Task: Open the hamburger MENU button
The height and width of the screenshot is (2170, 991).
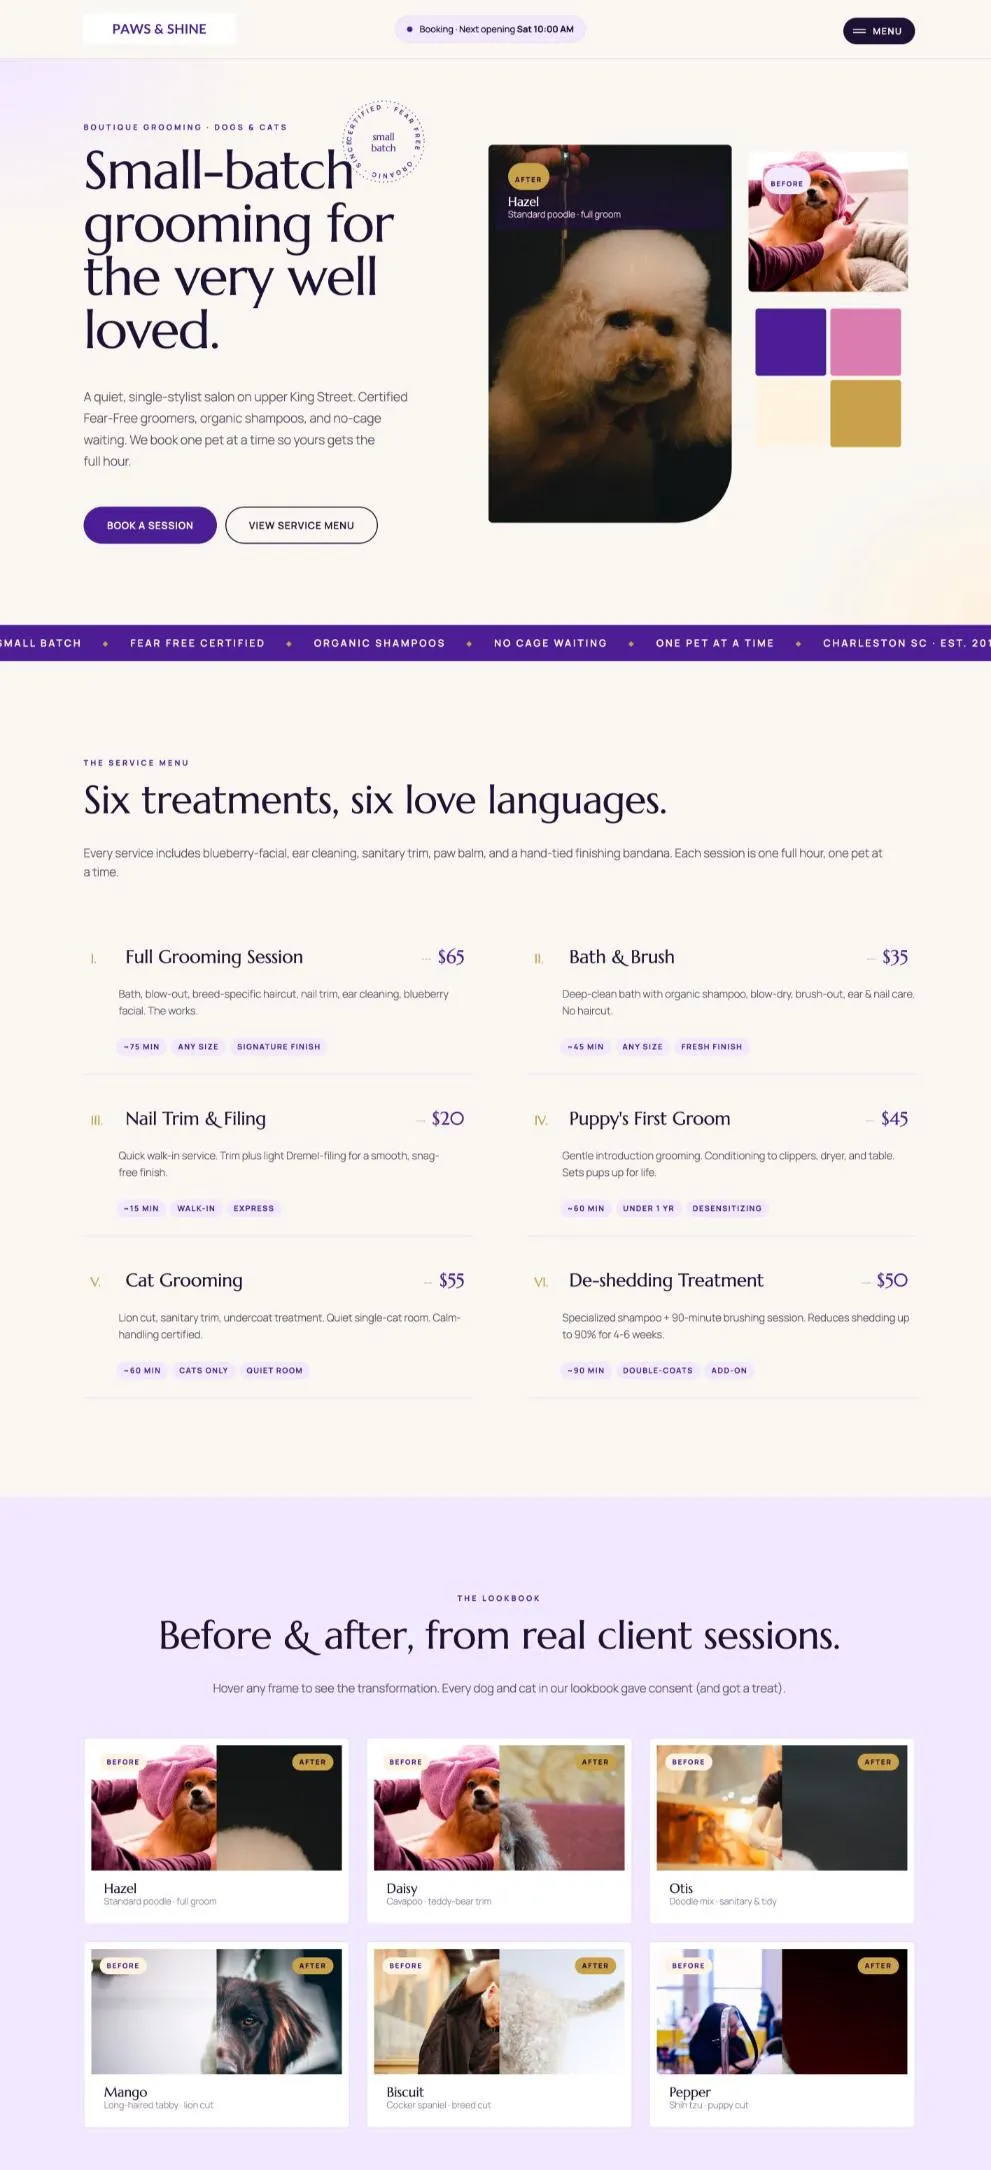Action: [878, 31]
